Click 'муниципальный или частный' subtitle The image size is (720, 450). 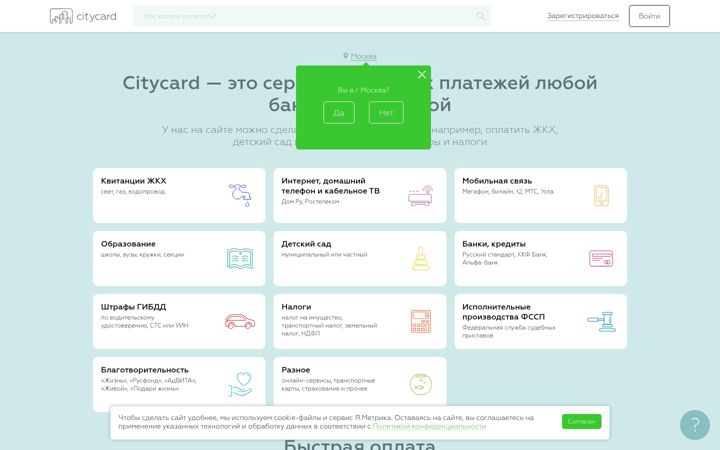coord(324,254)
